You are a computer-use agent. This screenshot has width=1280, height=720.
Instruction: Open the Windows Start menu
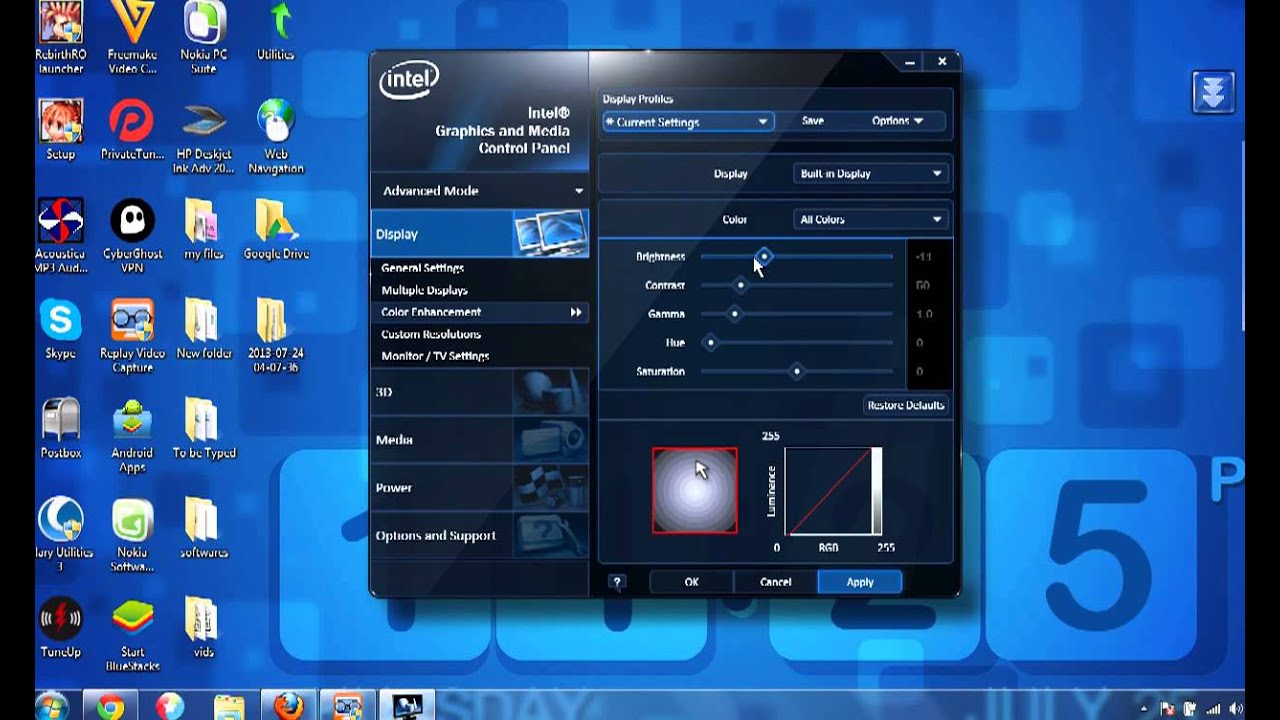tap(51, 706)
